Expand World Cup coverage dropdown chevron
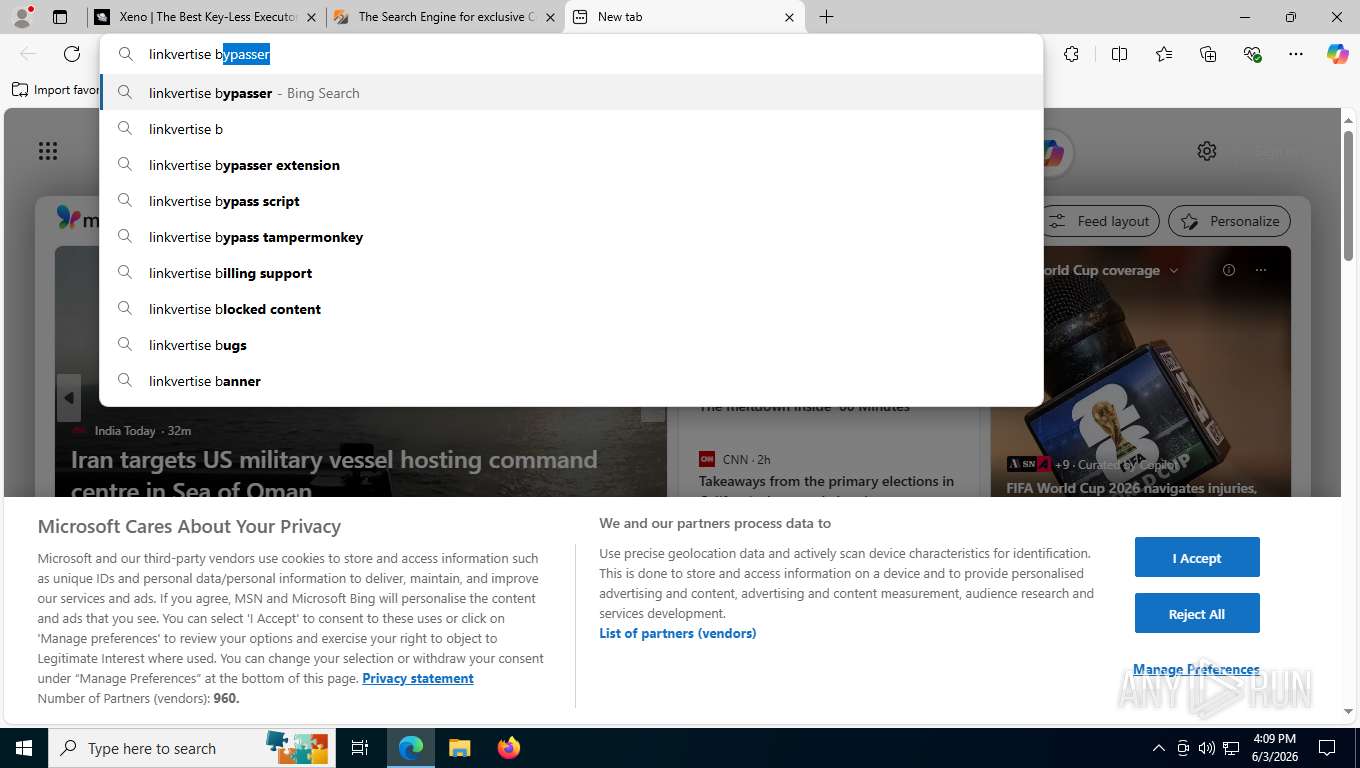 [x=1173, y=270]
